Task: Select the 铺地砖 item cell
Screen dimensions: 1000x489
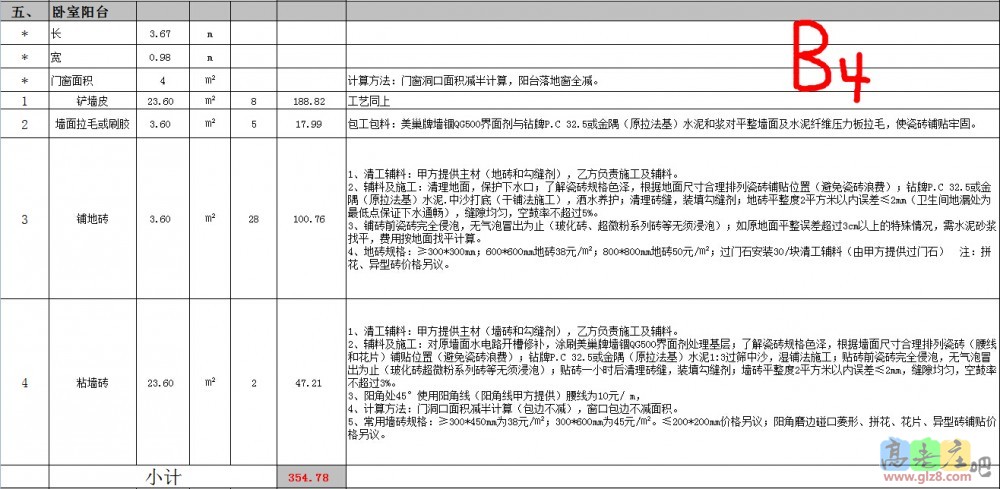Action: (90, 218)
